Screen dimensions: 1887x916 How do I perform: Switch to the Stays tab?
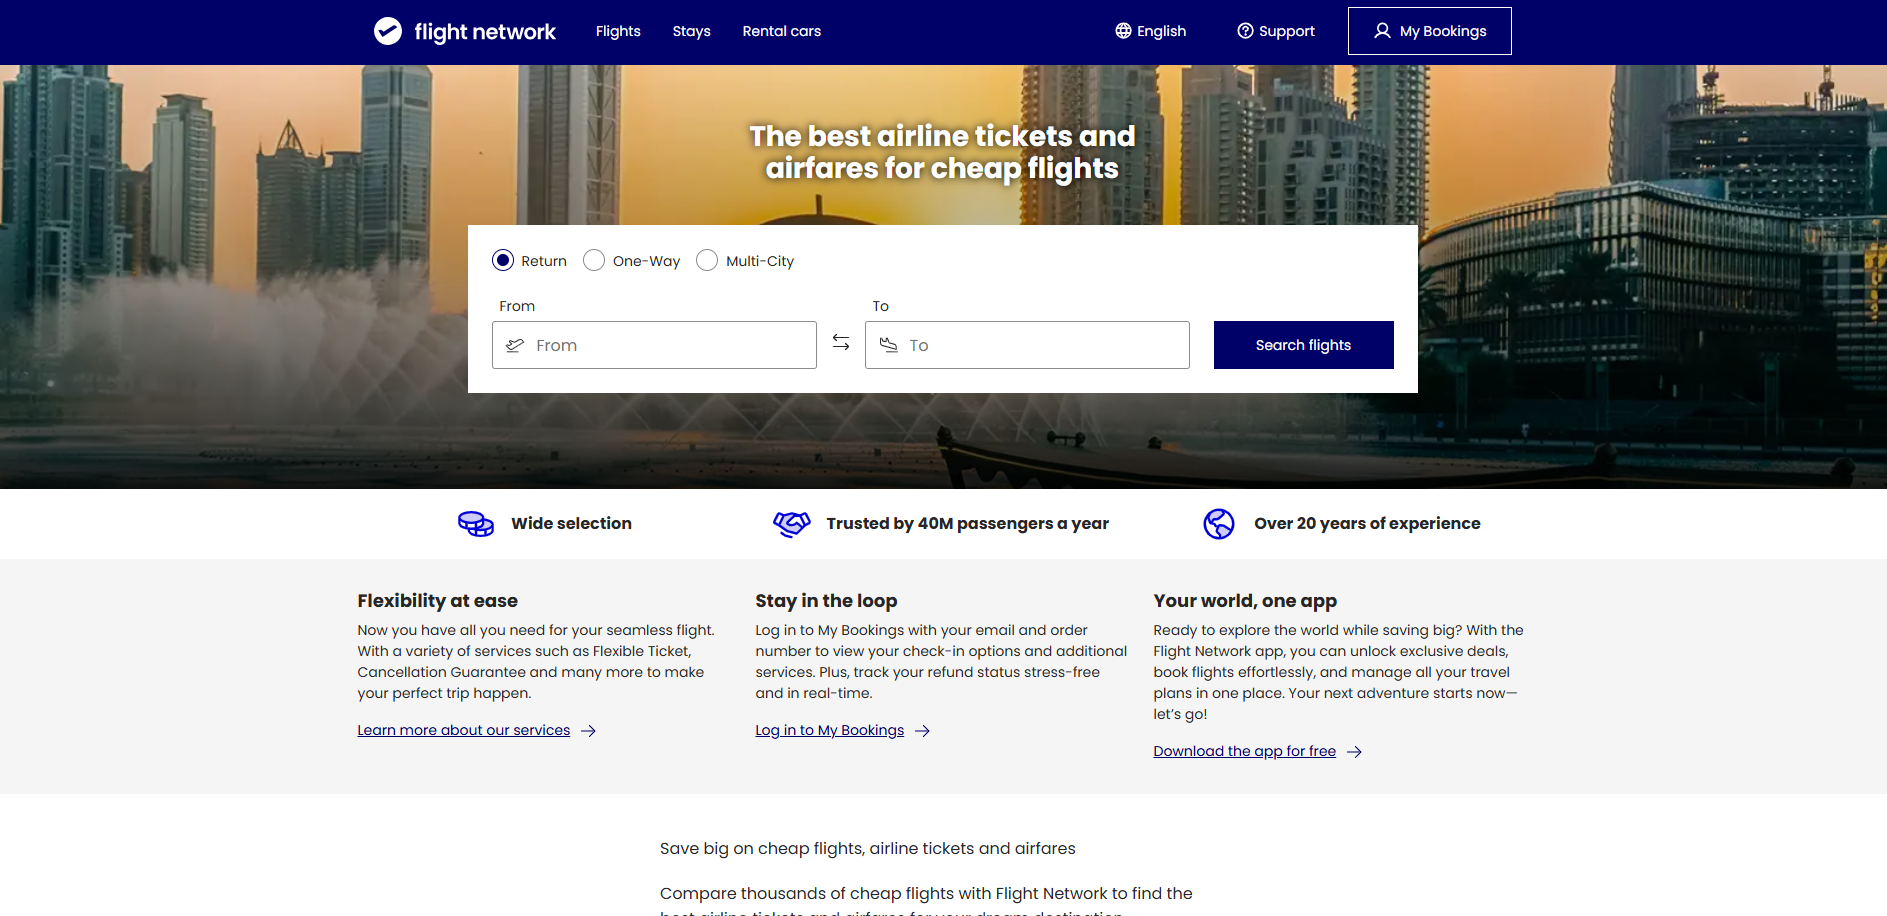pyautogui.click(x=691, y=31)
